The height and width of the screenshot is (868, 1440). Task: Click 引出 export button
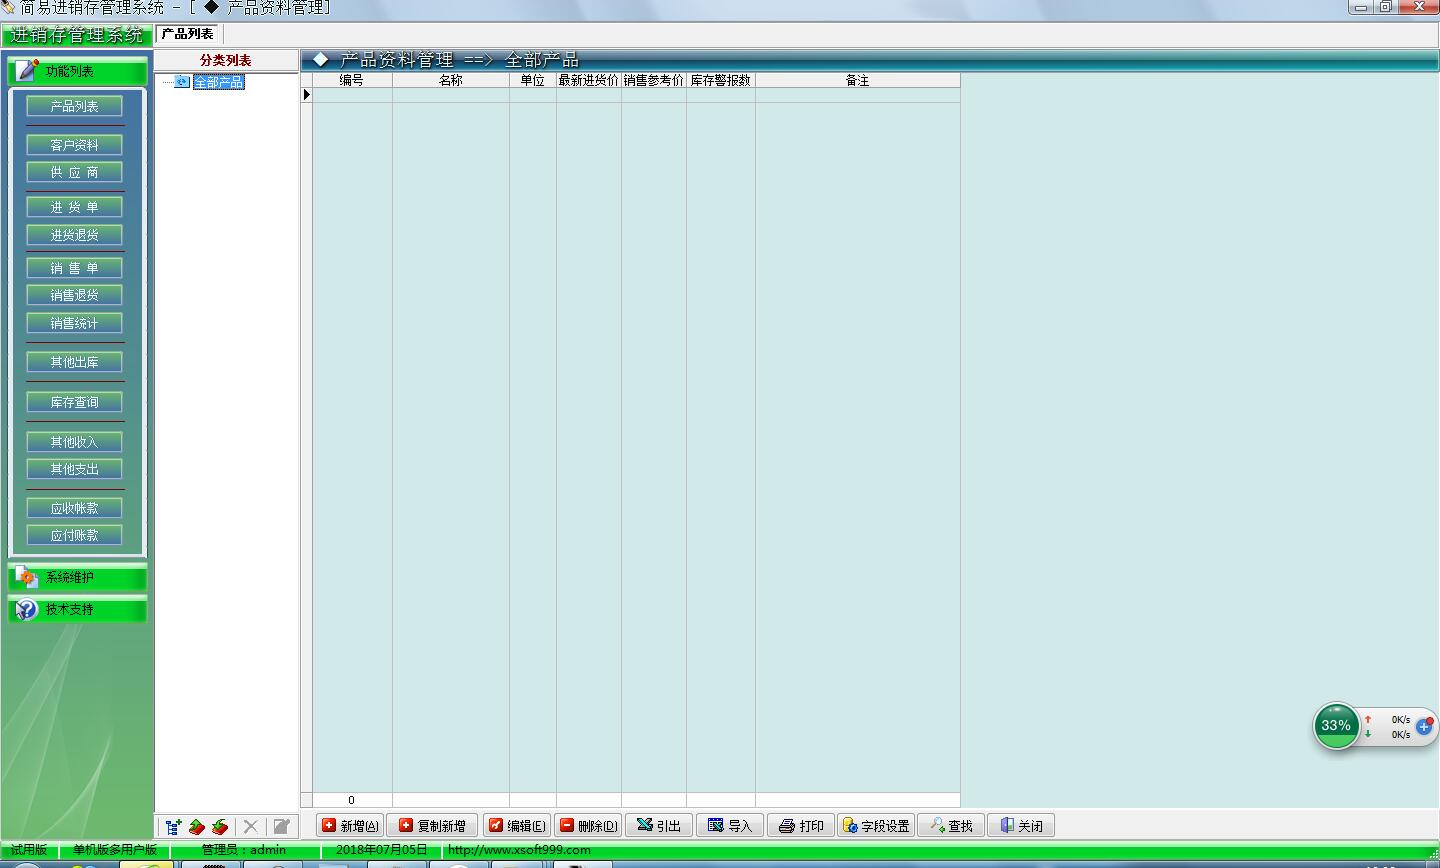pos(659,825)
